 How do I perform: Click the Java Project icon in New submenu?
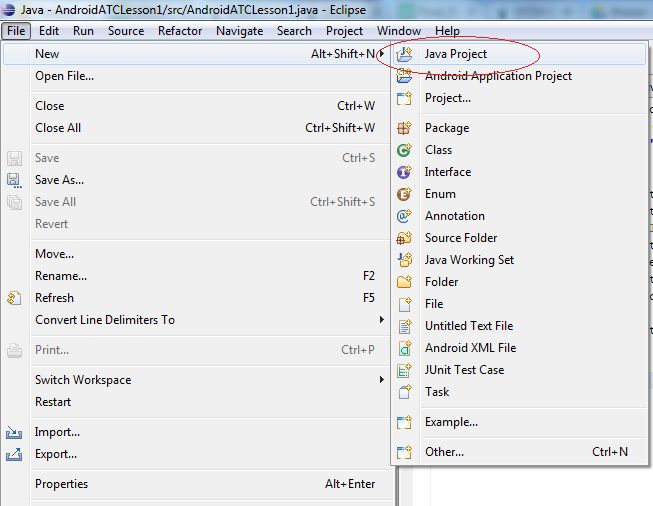pyautogui.click(x=404, y=54)
